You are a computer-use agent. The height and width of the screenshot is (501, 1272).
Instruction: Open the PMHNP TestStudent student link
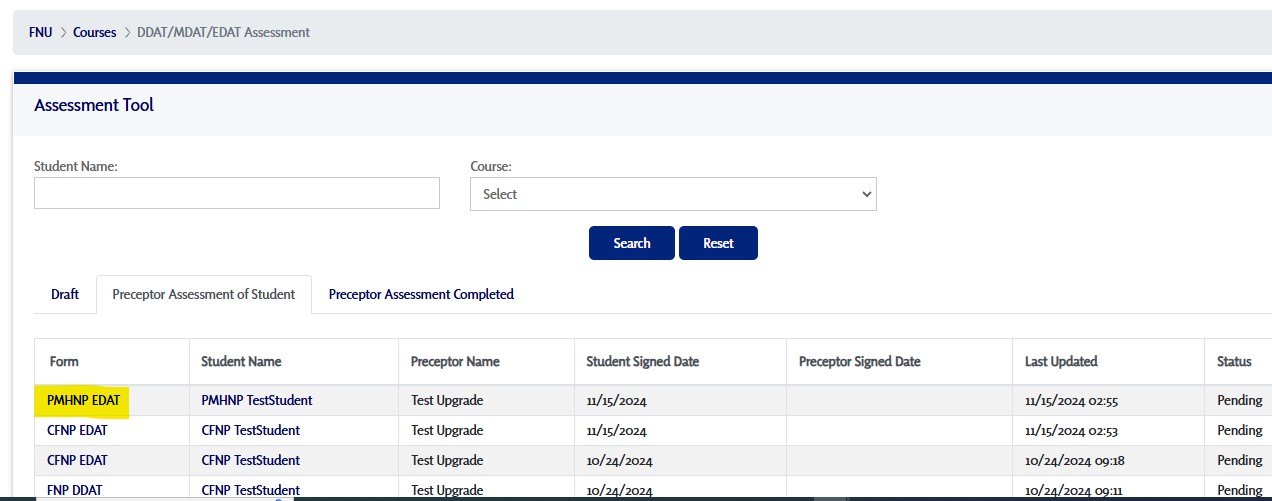(256, 400)
